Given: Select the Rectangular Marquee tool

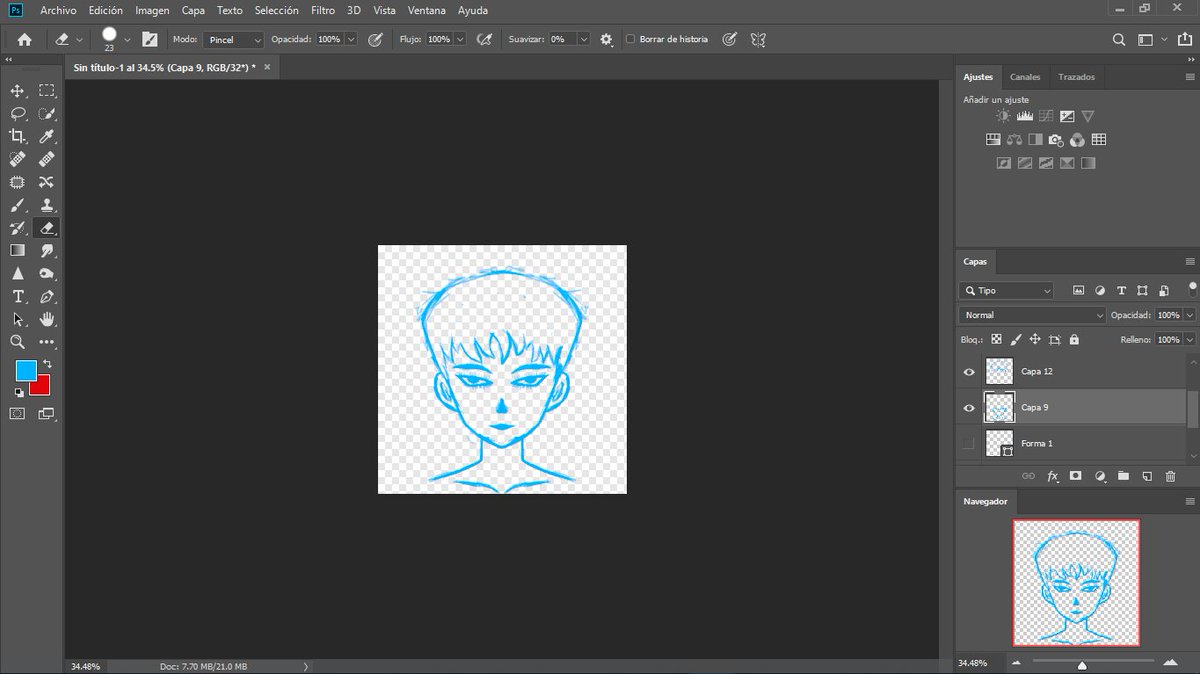Looking at the screenshot, I should click(x=46, y=91).
